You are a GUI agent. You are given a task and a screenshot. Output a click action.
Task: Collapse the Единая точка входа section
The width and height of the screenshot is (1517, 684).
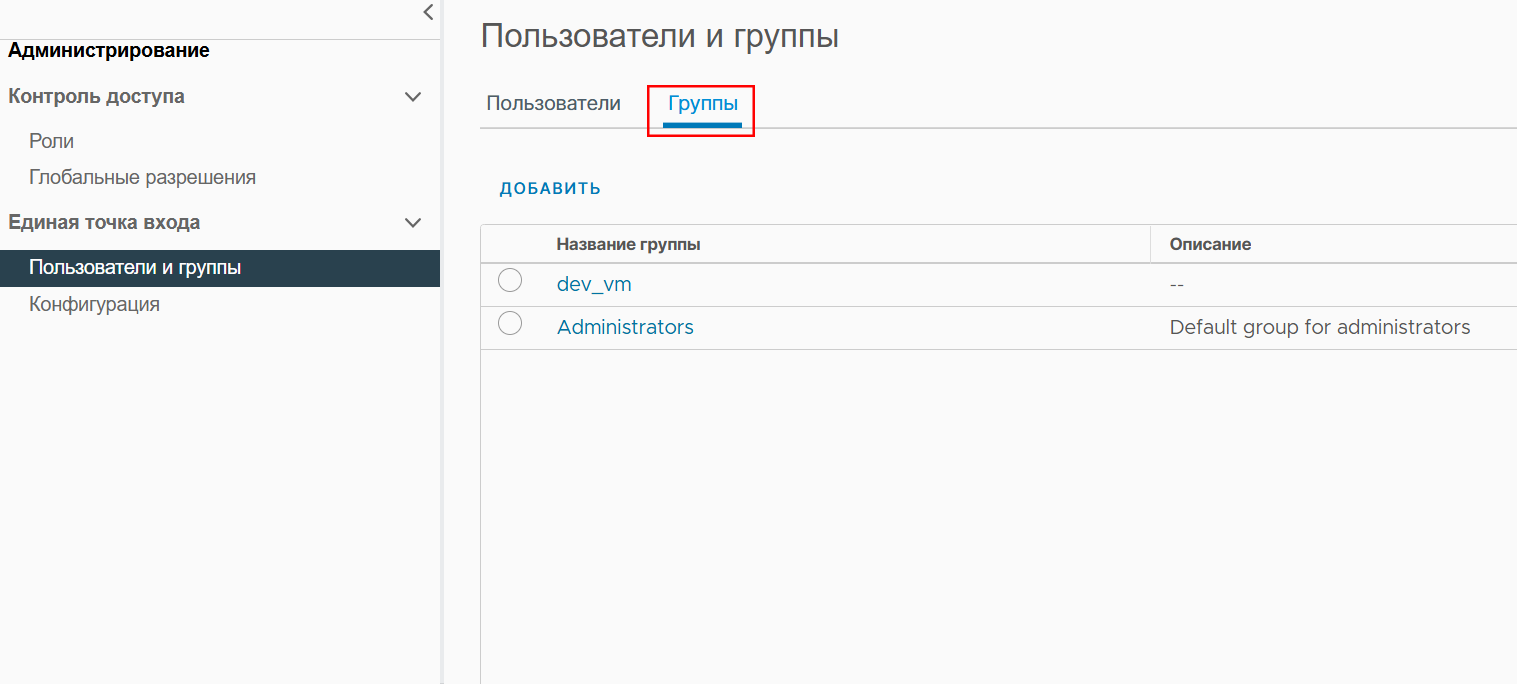412,222
